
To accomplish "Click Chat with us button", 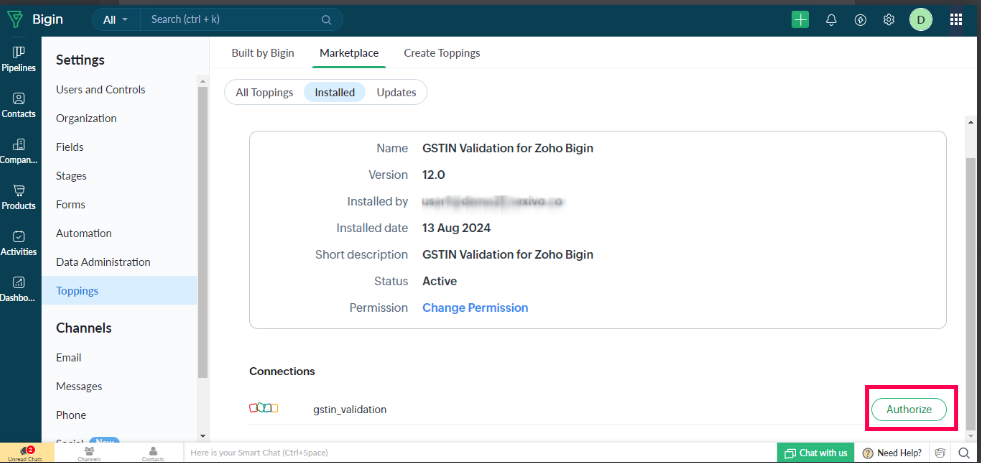I will 816,452.
